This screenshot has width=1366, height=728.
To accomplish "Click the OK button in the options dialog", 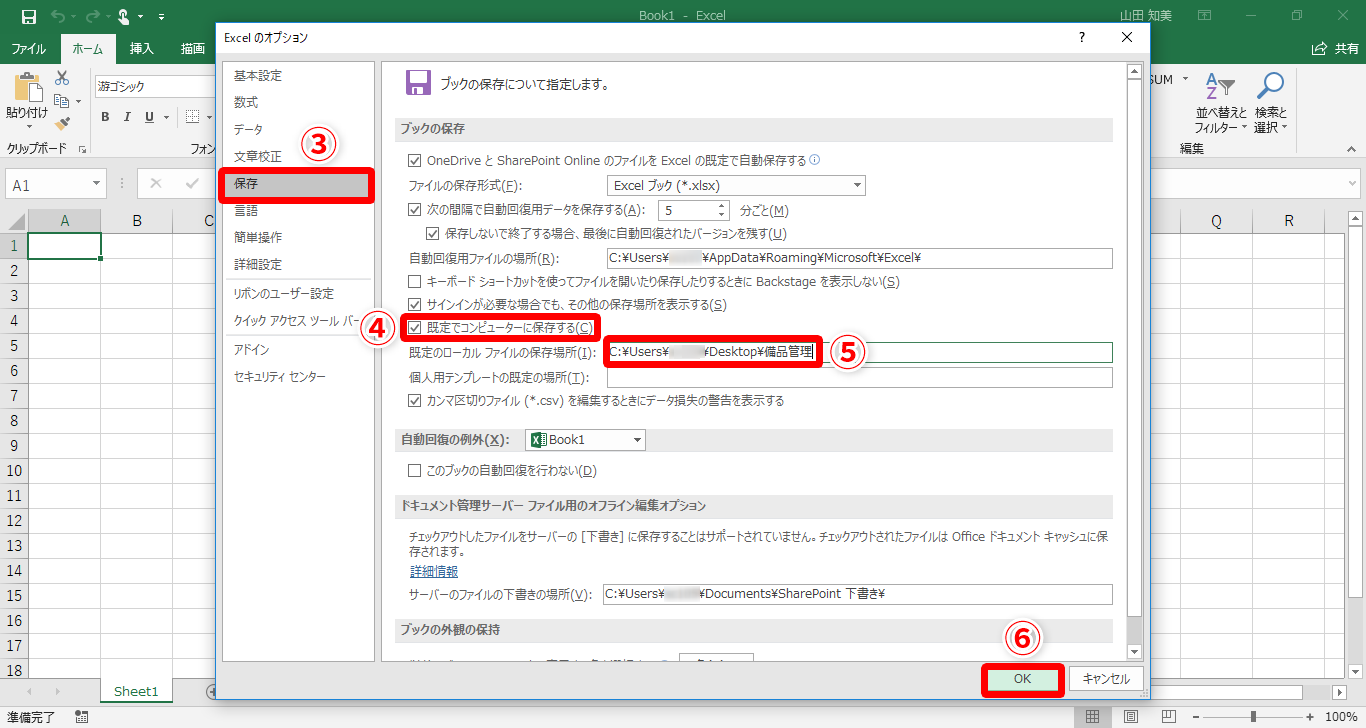I will (x=1022, y=678).
